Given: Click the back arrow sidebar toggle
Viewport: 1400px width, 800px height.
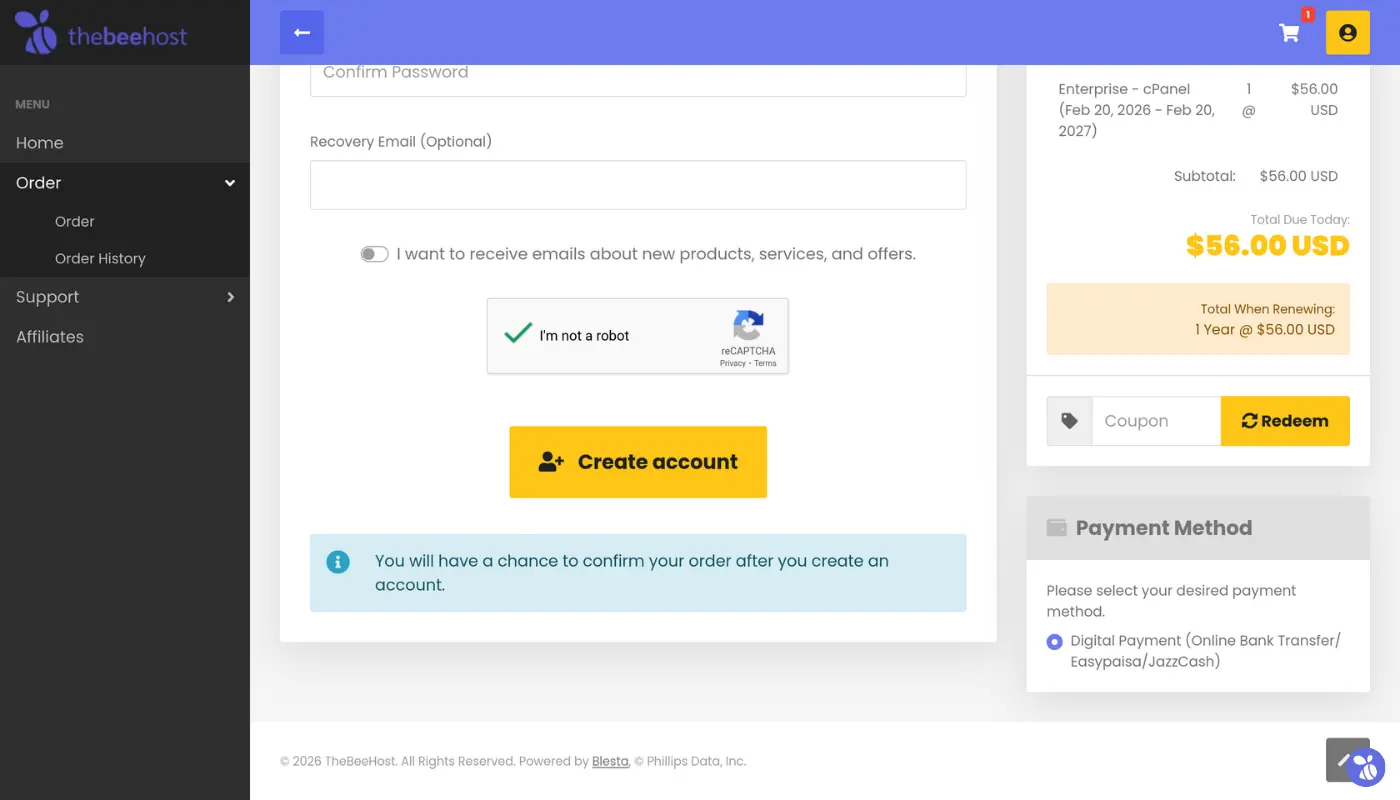Looking at the screenshot, I should click(302, 33).
